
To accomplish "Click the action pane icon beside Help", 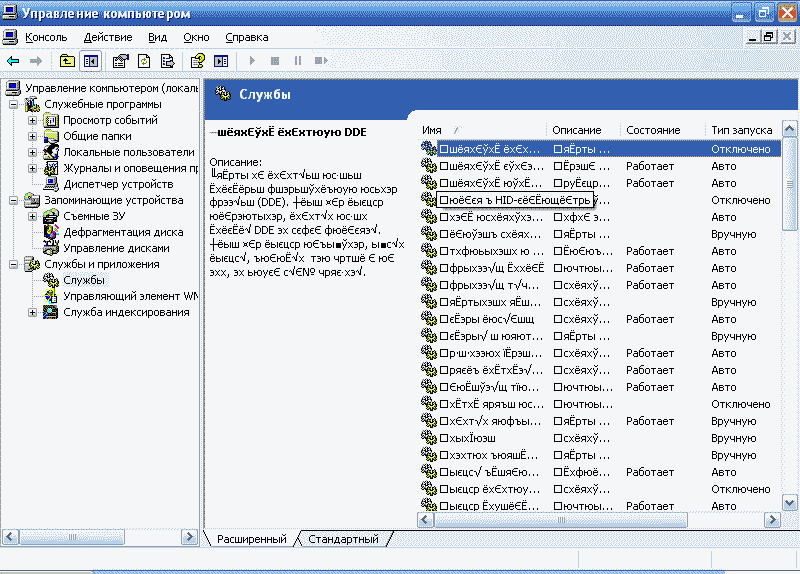I will pos(221,61).
